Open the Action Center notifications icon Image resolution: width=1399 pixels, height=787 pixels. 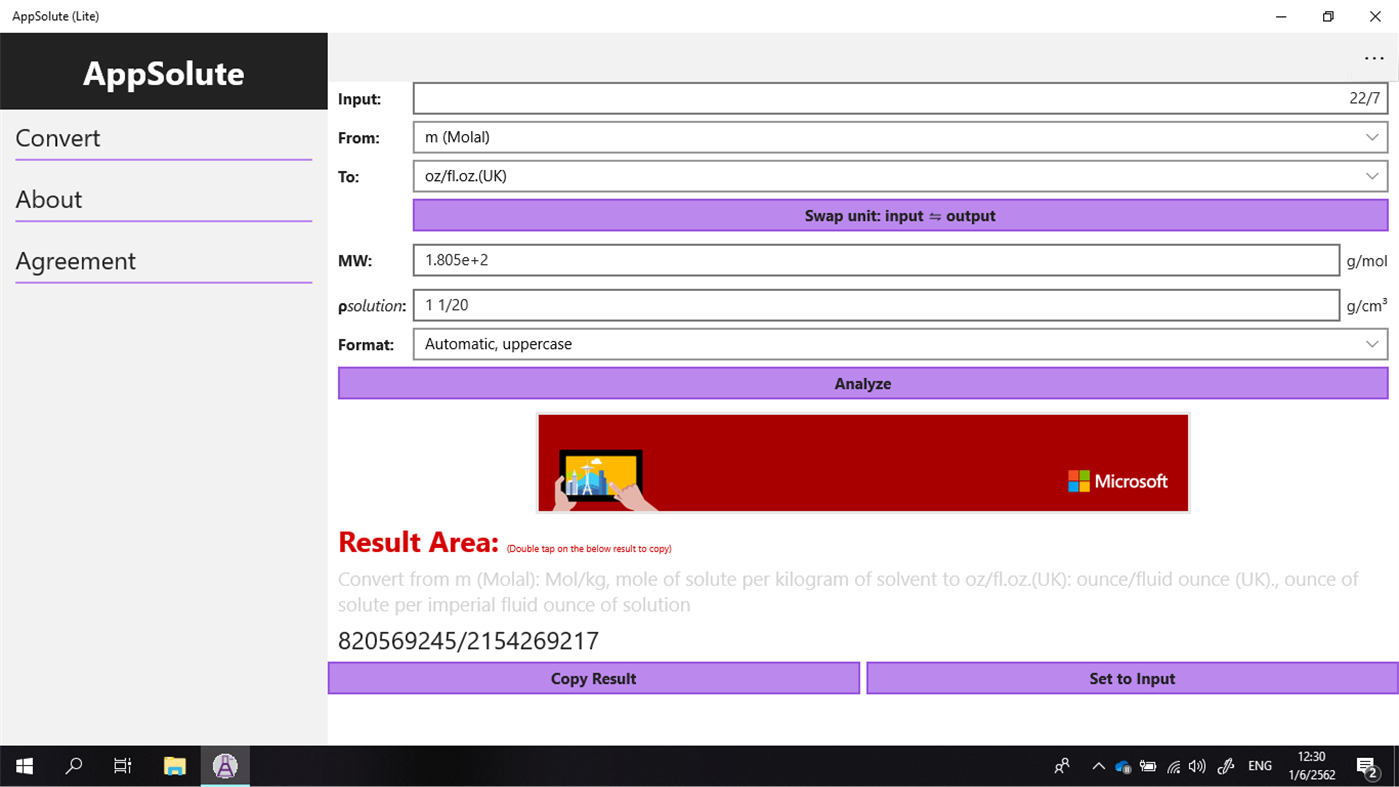pos(1367,766)
